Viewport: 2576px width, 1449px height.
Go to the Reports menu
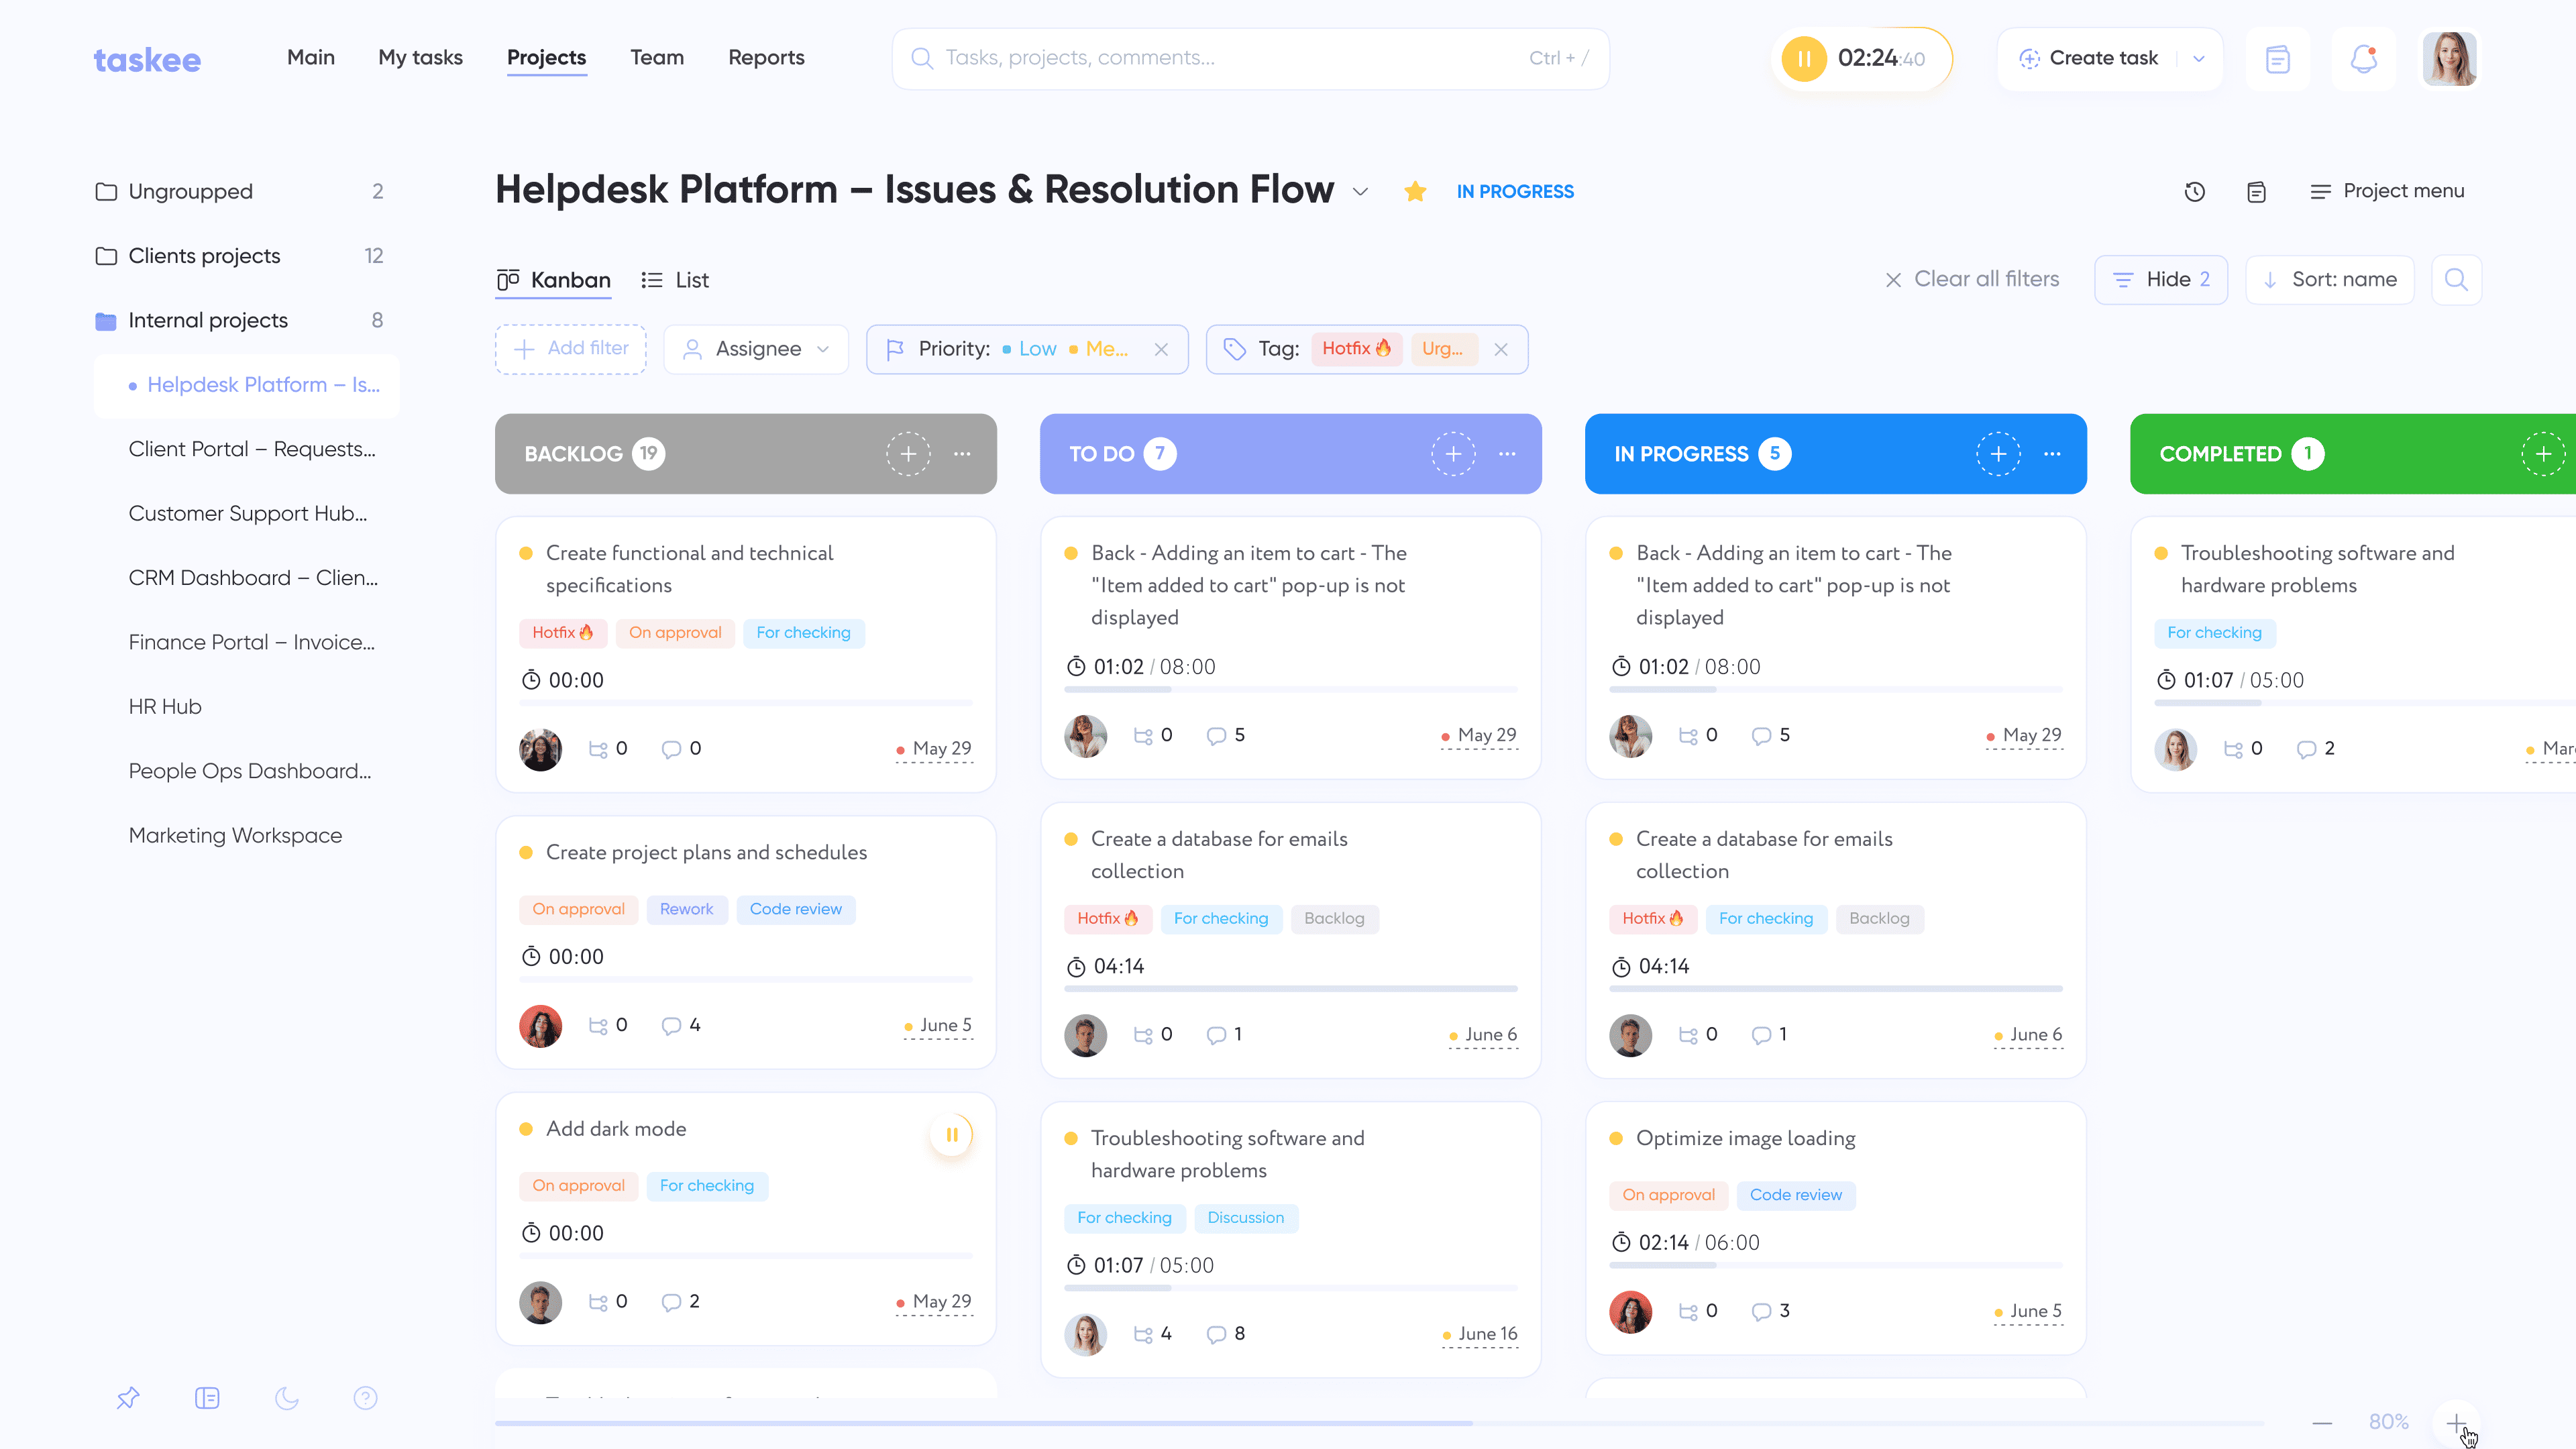coord(766,58)
